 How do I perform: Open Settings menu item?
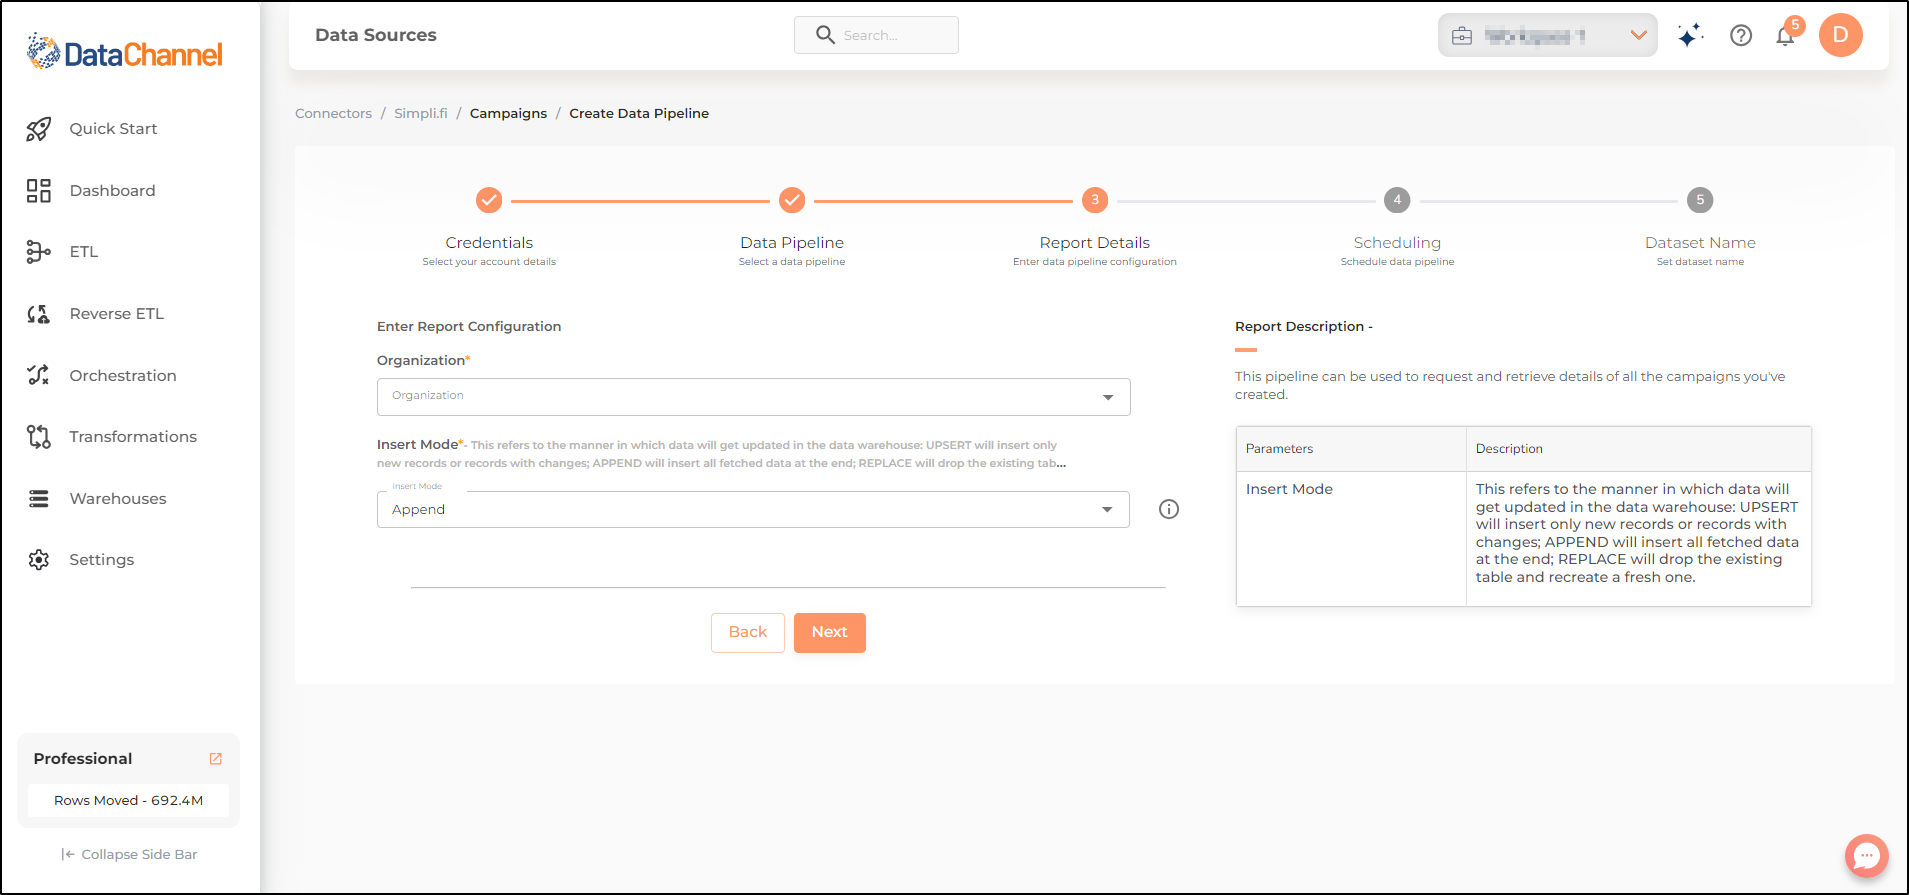coord(101,560)
